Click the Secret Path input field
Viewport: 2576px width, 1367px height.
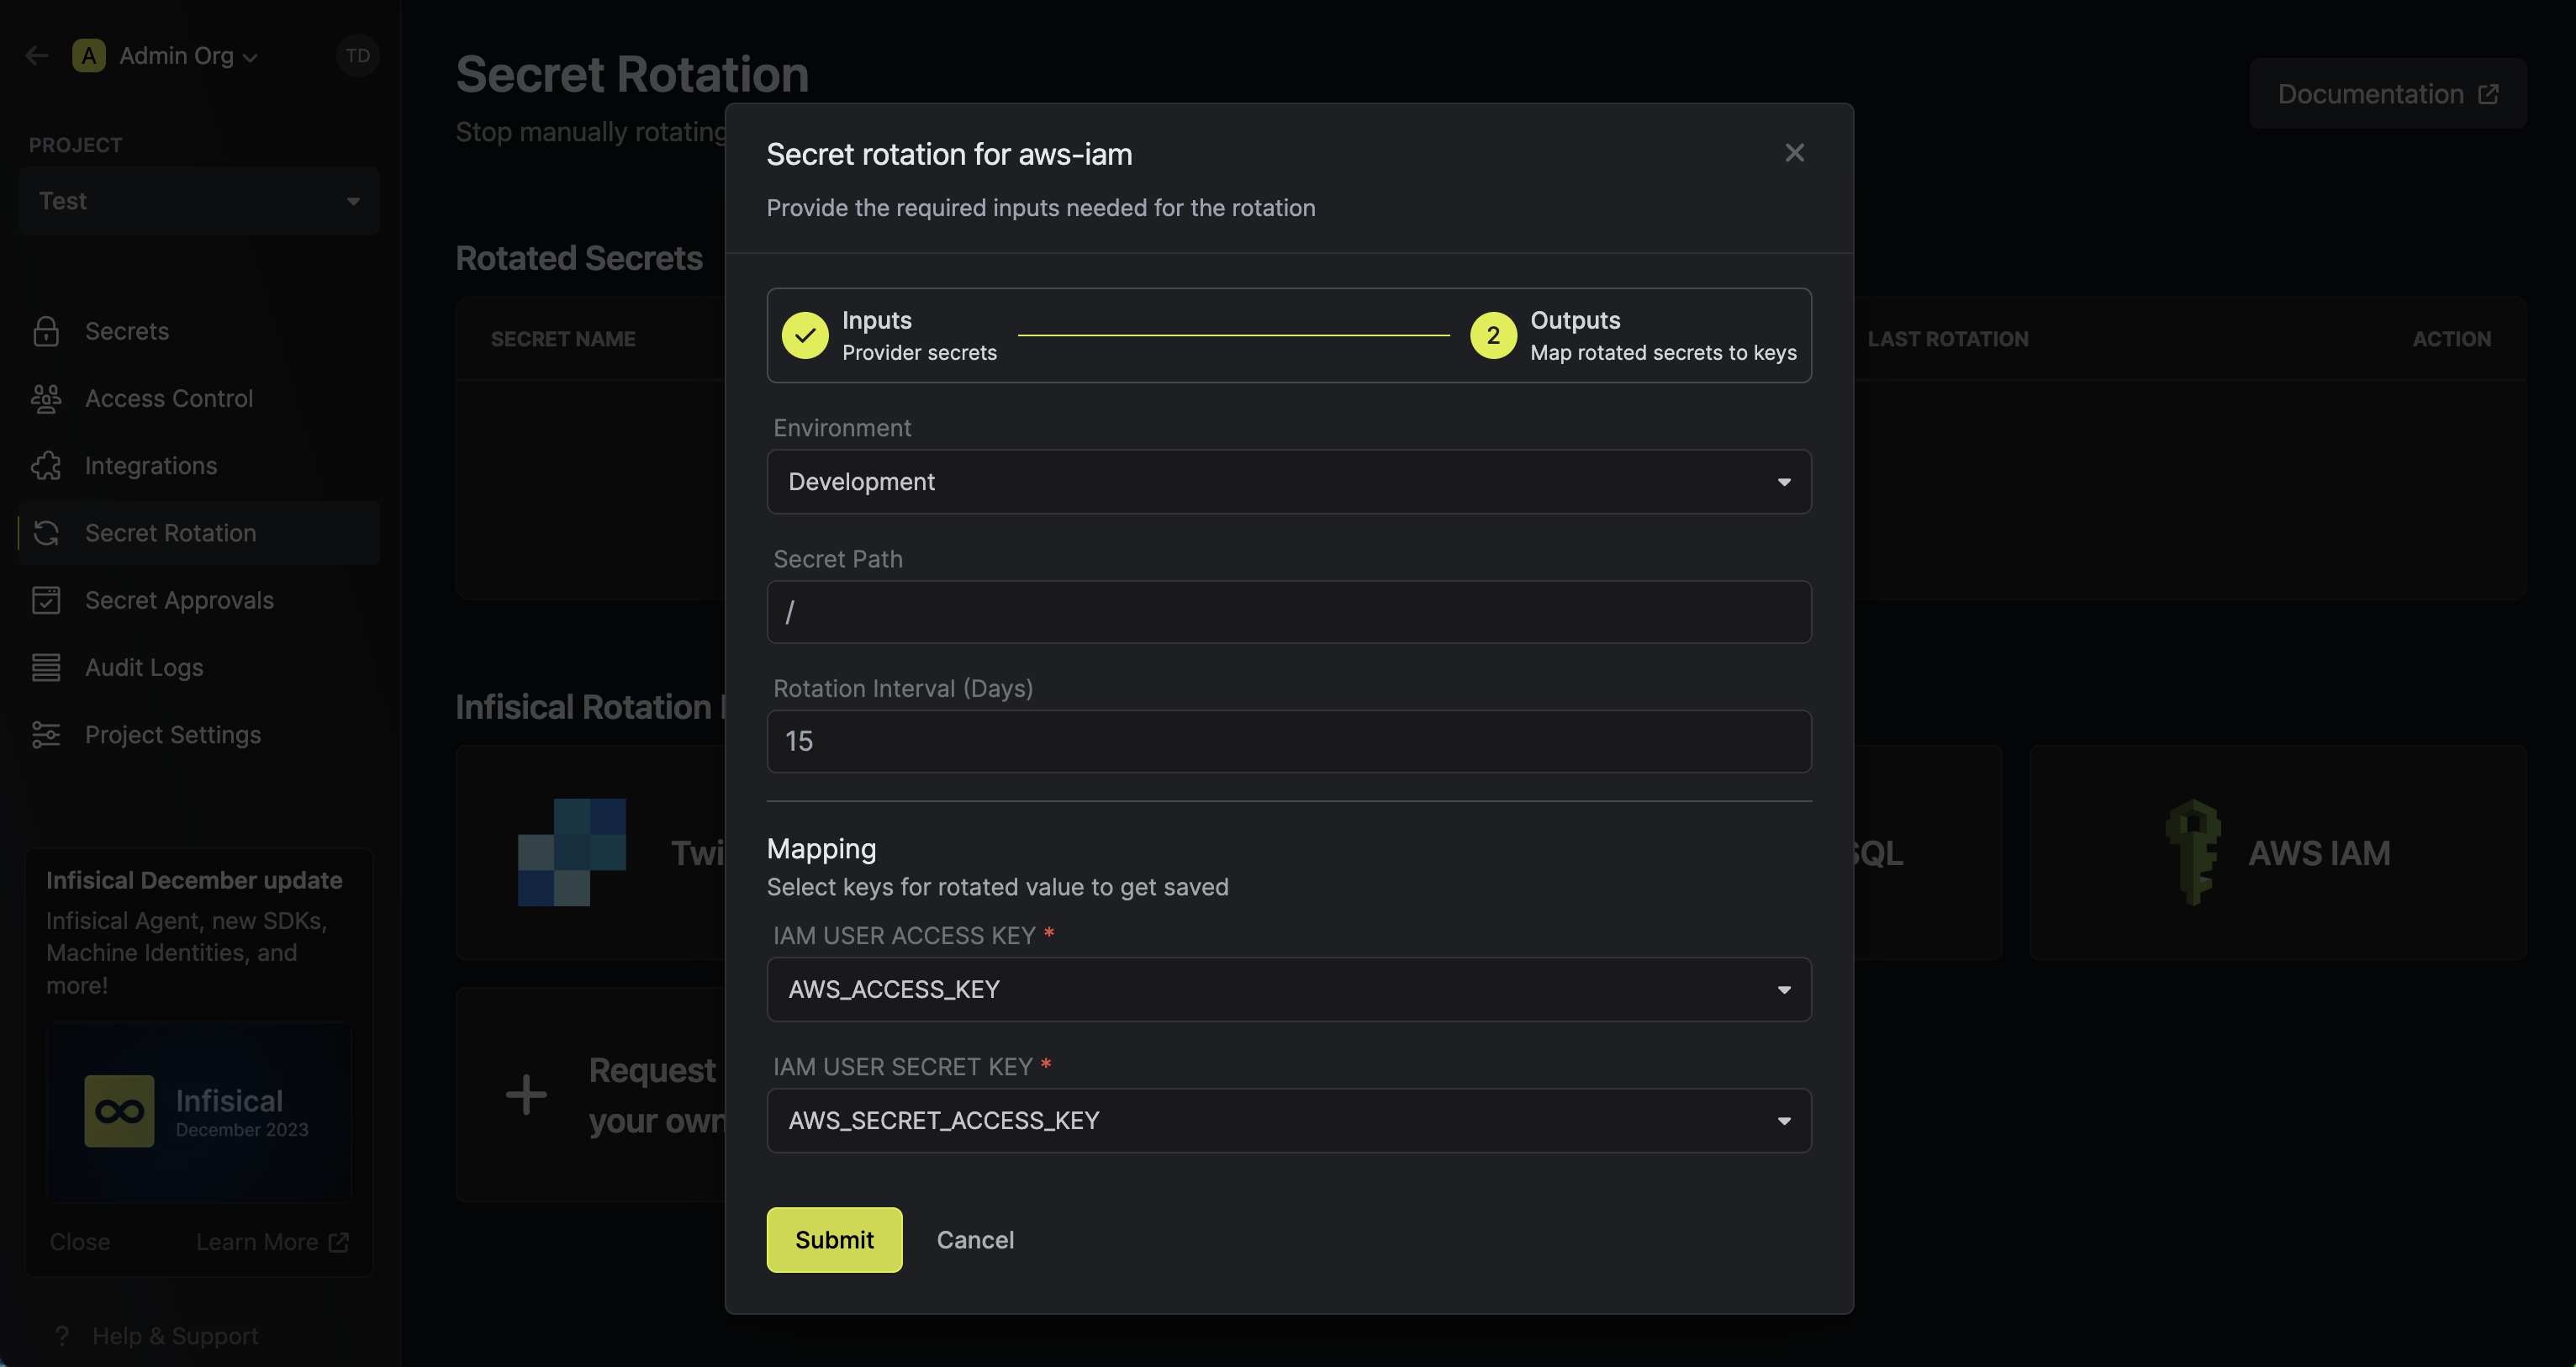tap(1288, 612)
